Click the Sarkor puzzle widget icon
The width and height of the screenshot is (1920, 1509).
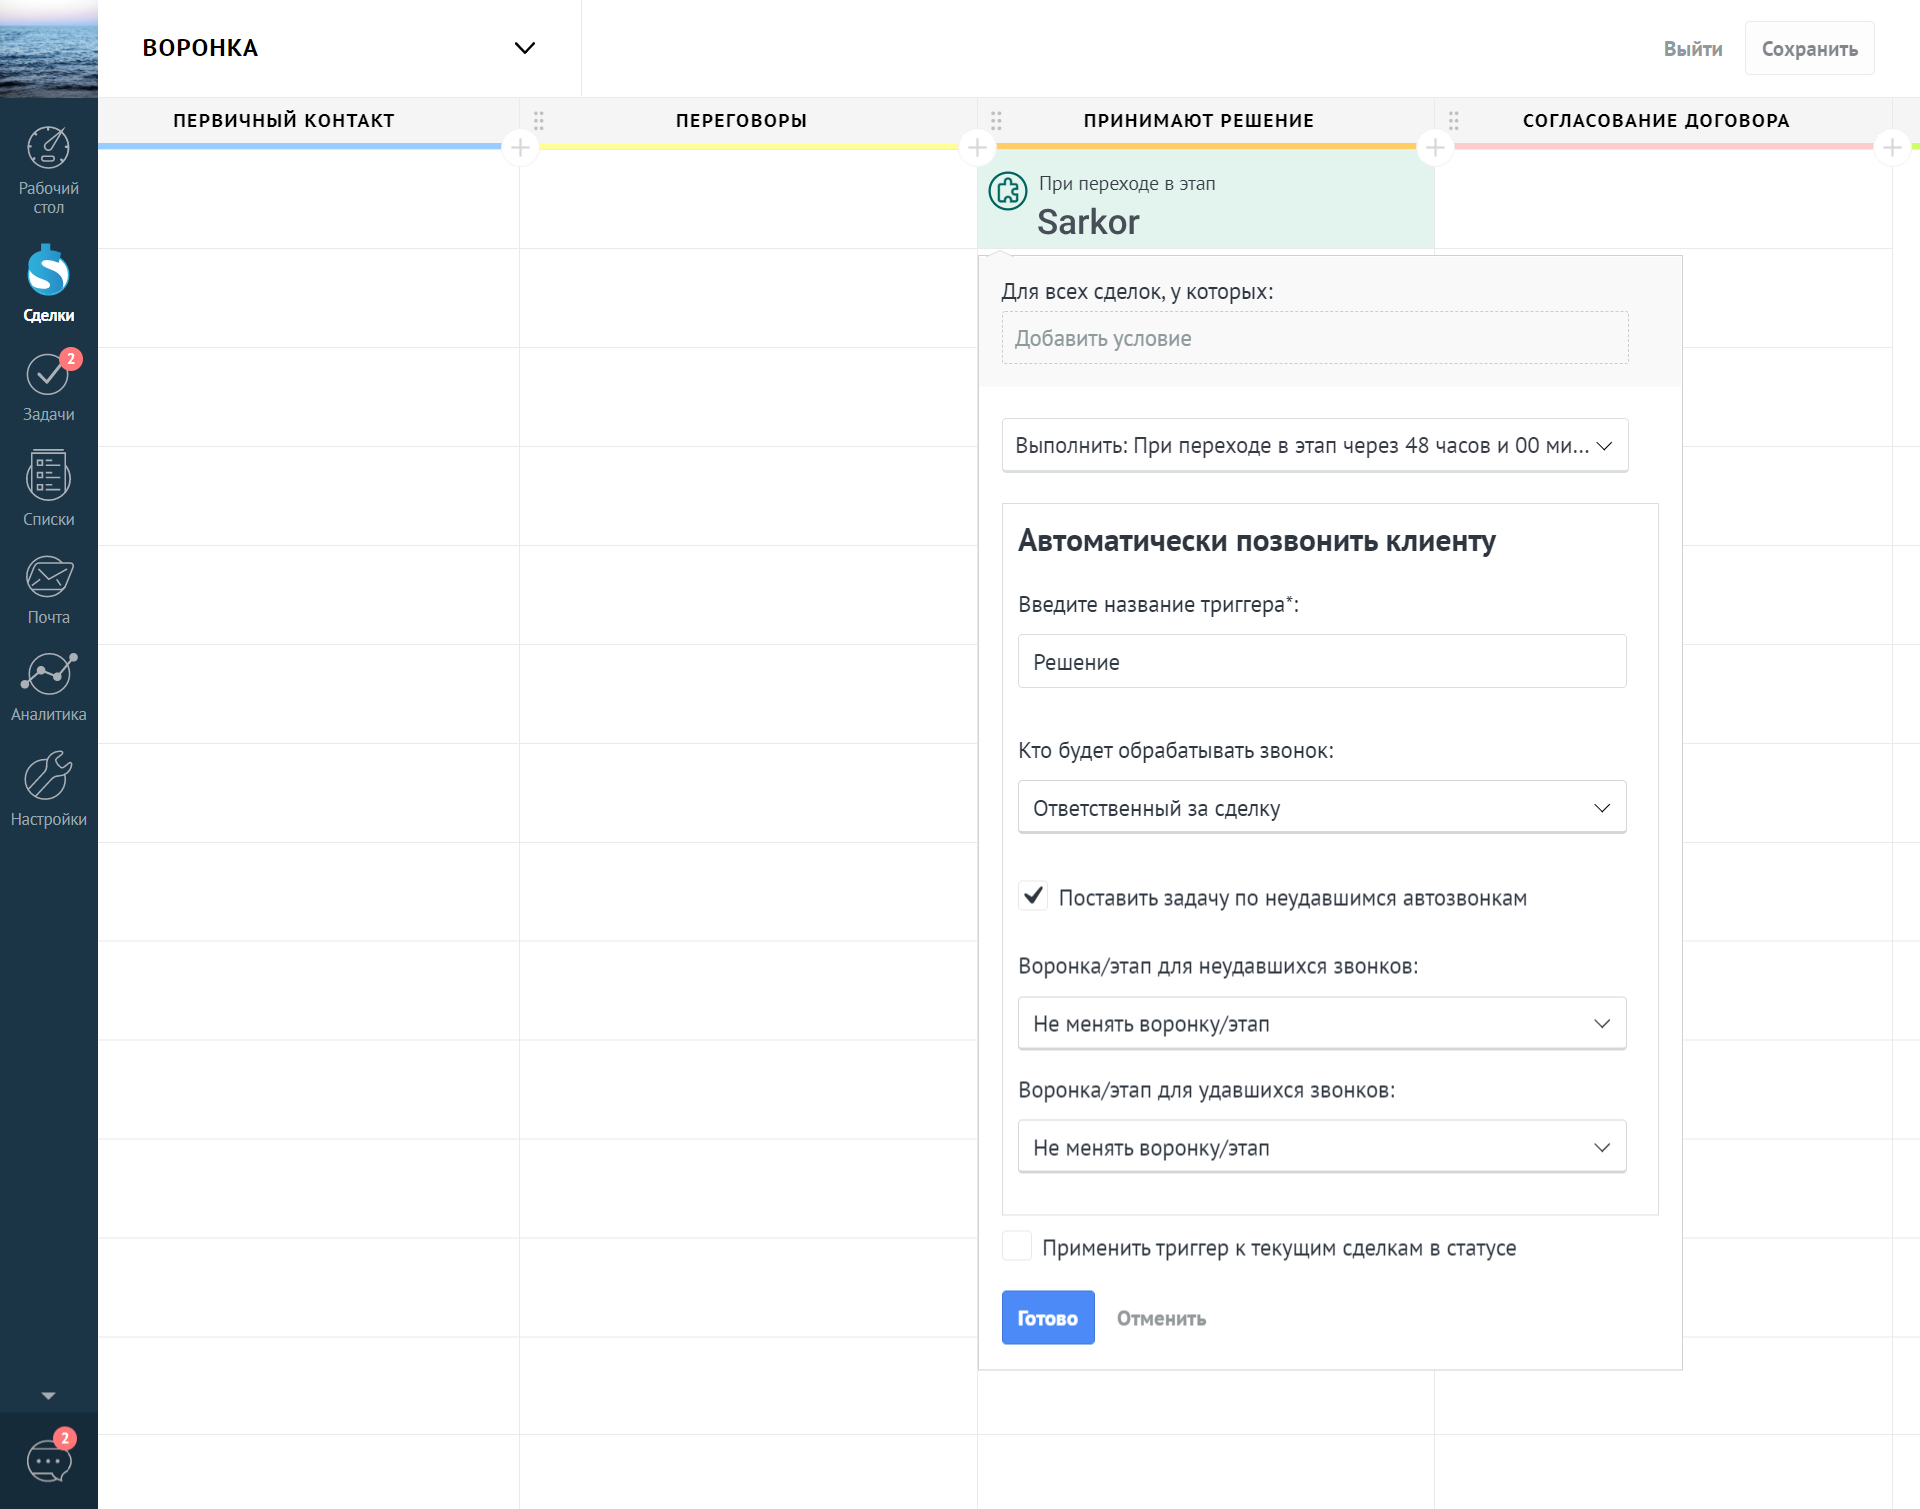[1007, 191]
